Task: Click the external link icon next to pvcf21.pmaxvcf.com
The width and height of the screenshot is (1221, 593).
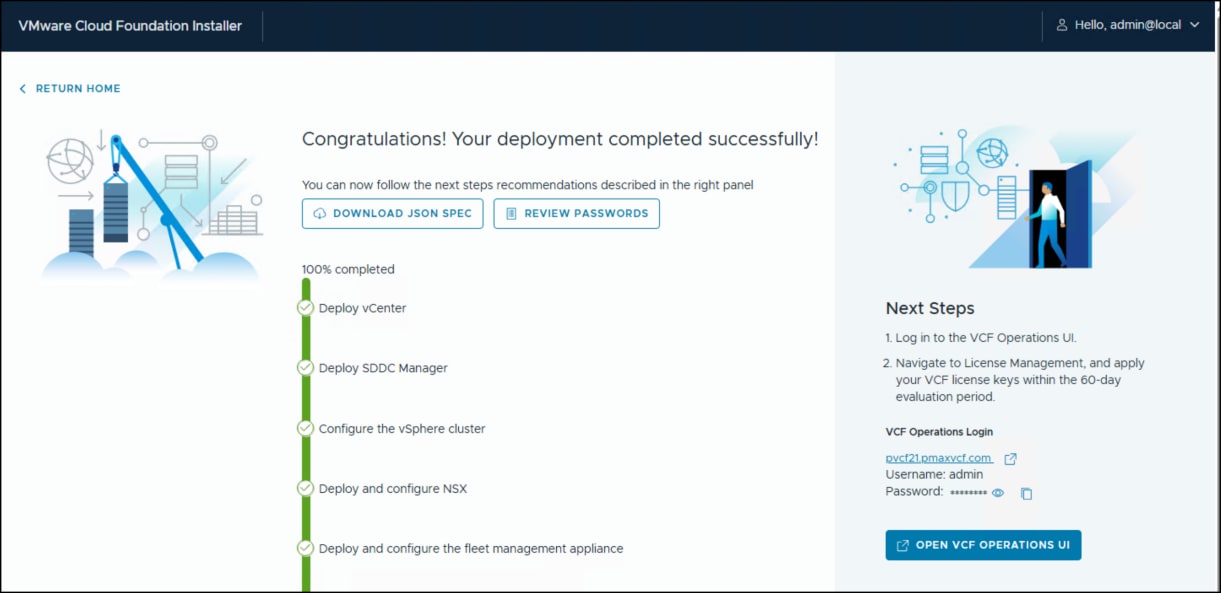Action: 1010,459
